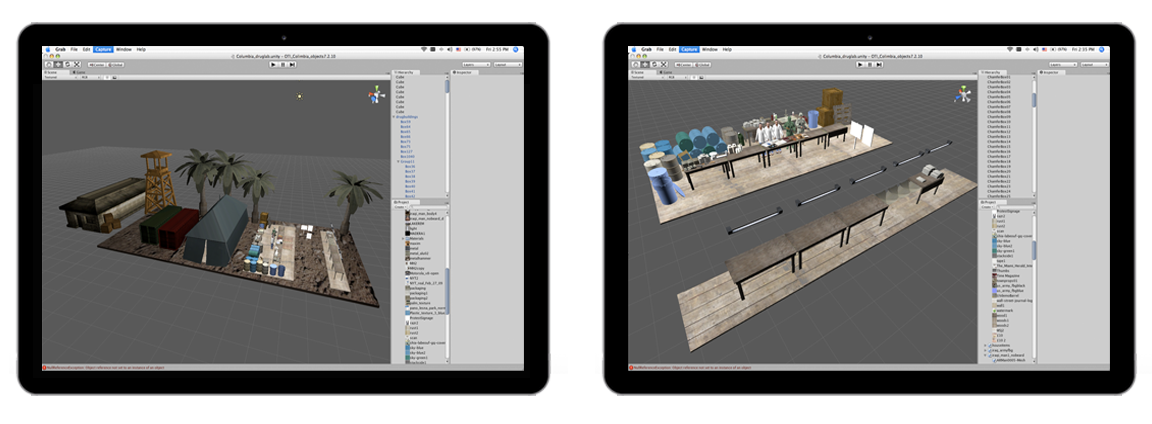This screenshot has width=1152, height=424.
Task: Click the Create button in left Project panel
Action: [x=399, y=207]
